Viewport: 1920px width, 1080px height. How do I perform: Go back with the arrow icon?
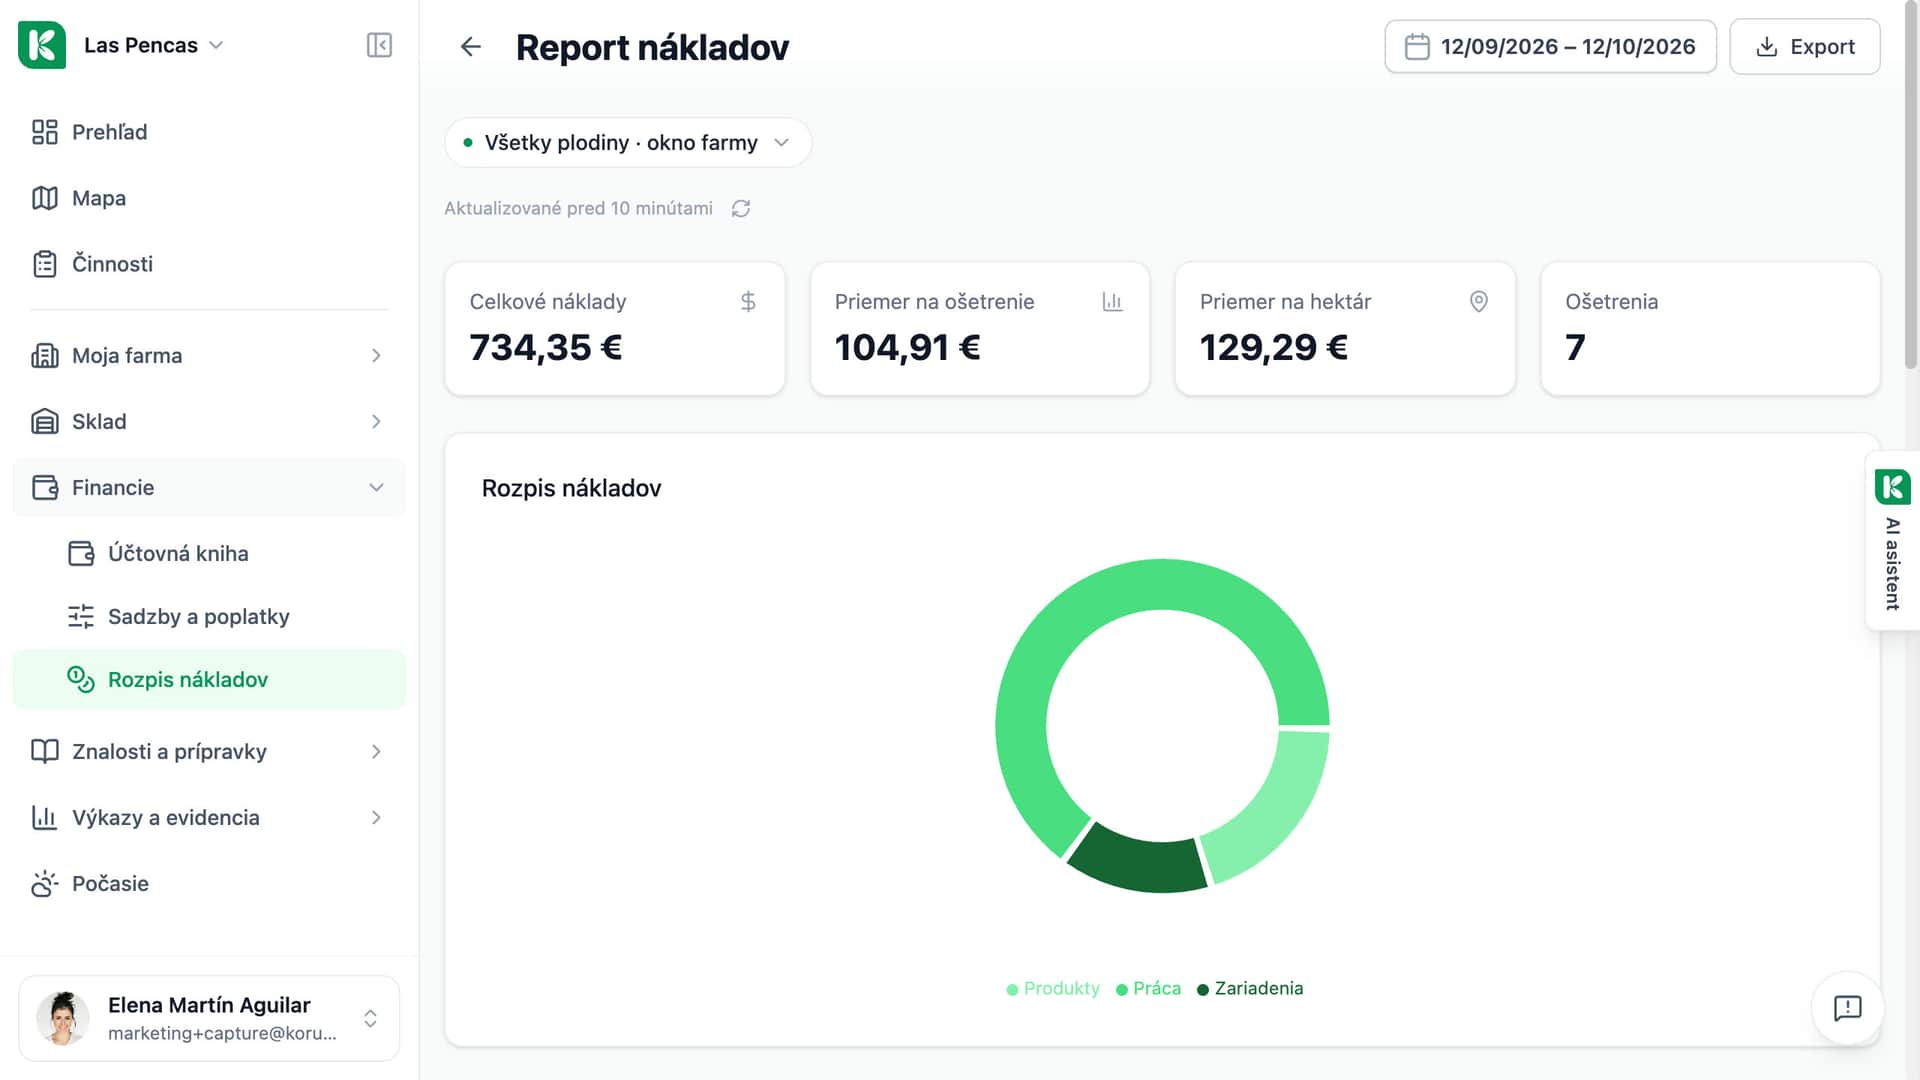click(x=471, y=47)
